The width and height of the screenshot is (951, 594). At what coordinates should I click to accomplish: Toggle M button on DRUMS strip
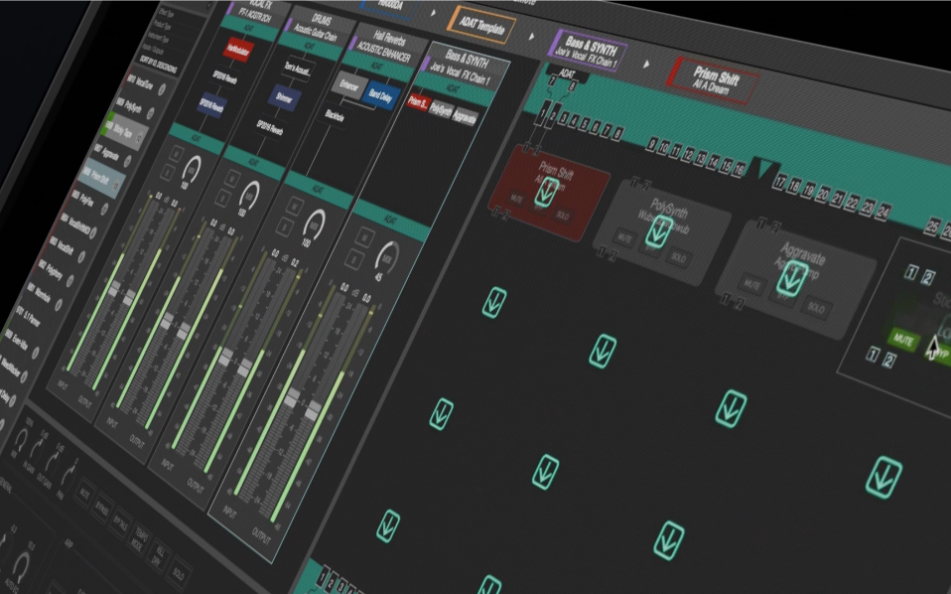[233, 180]
